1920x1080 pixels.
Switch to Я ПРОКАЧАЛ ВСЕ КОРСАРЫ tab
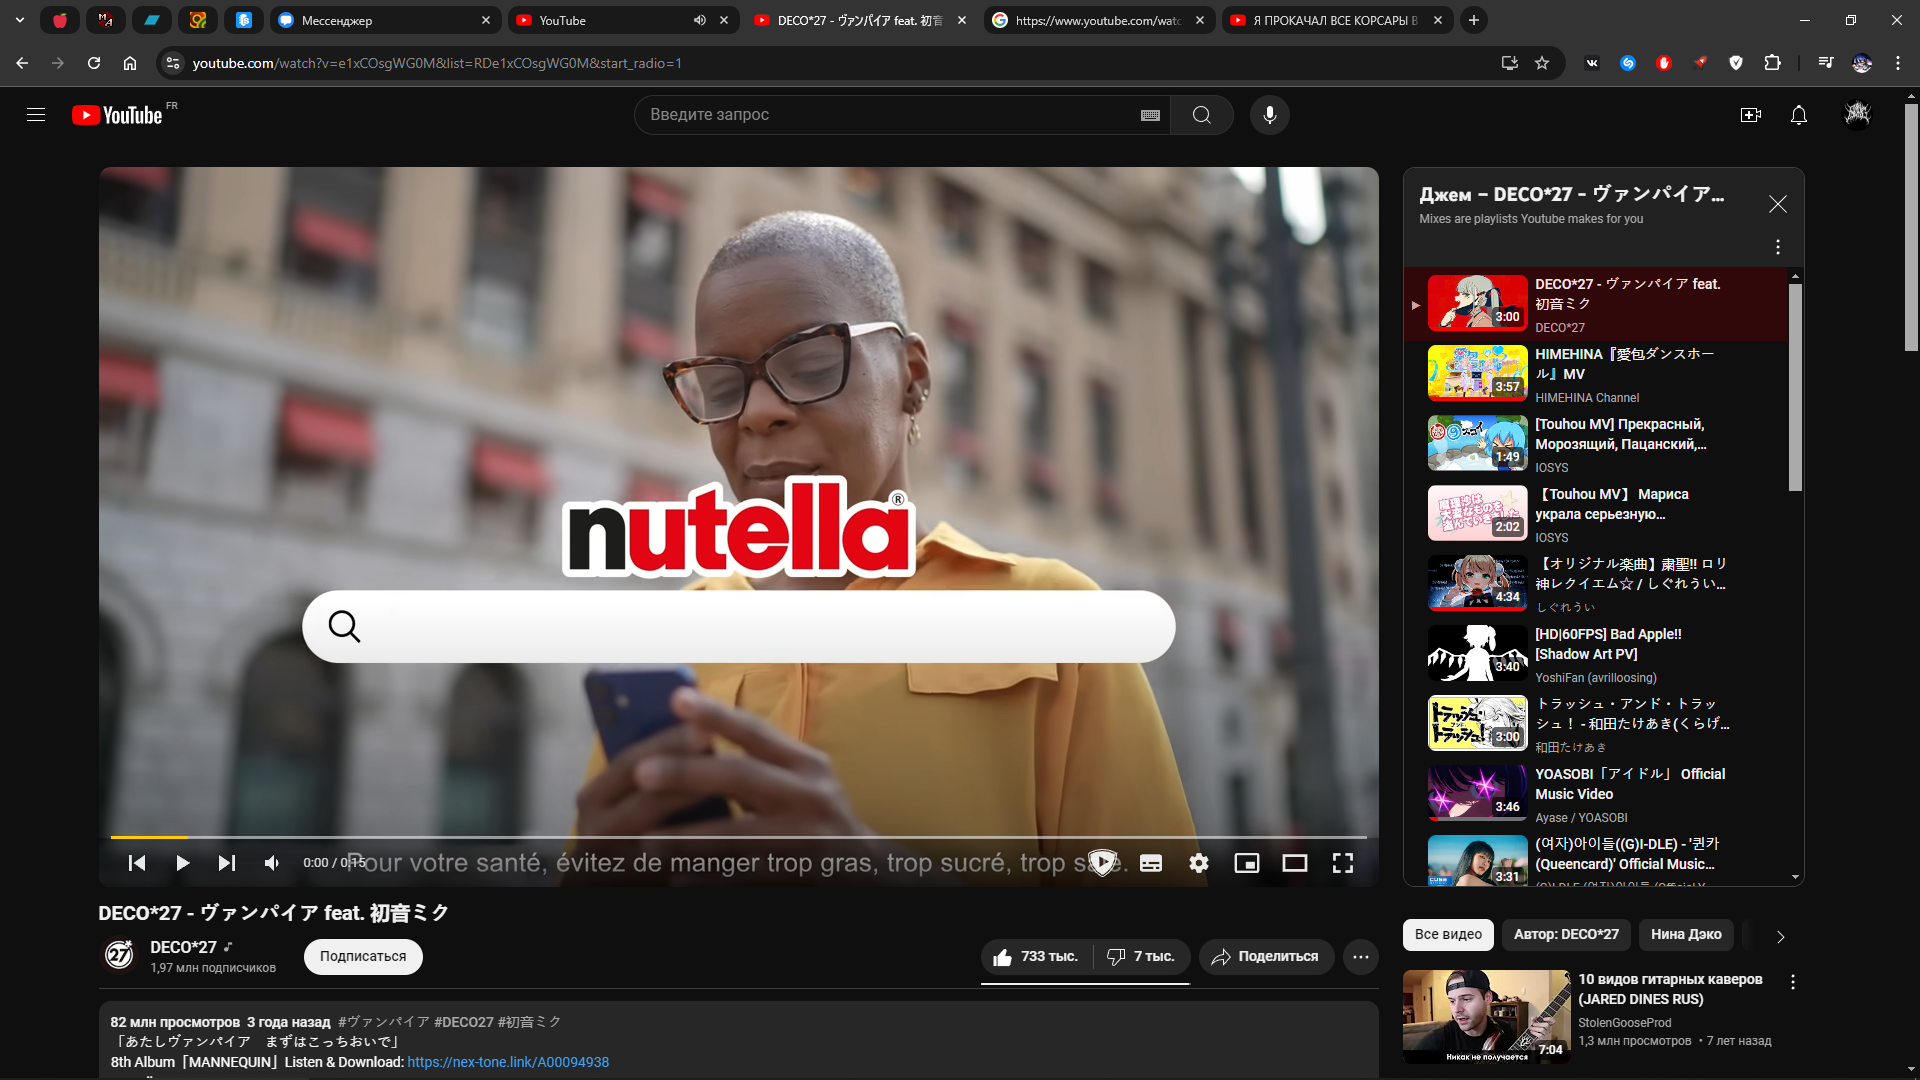coord(1335,20)
